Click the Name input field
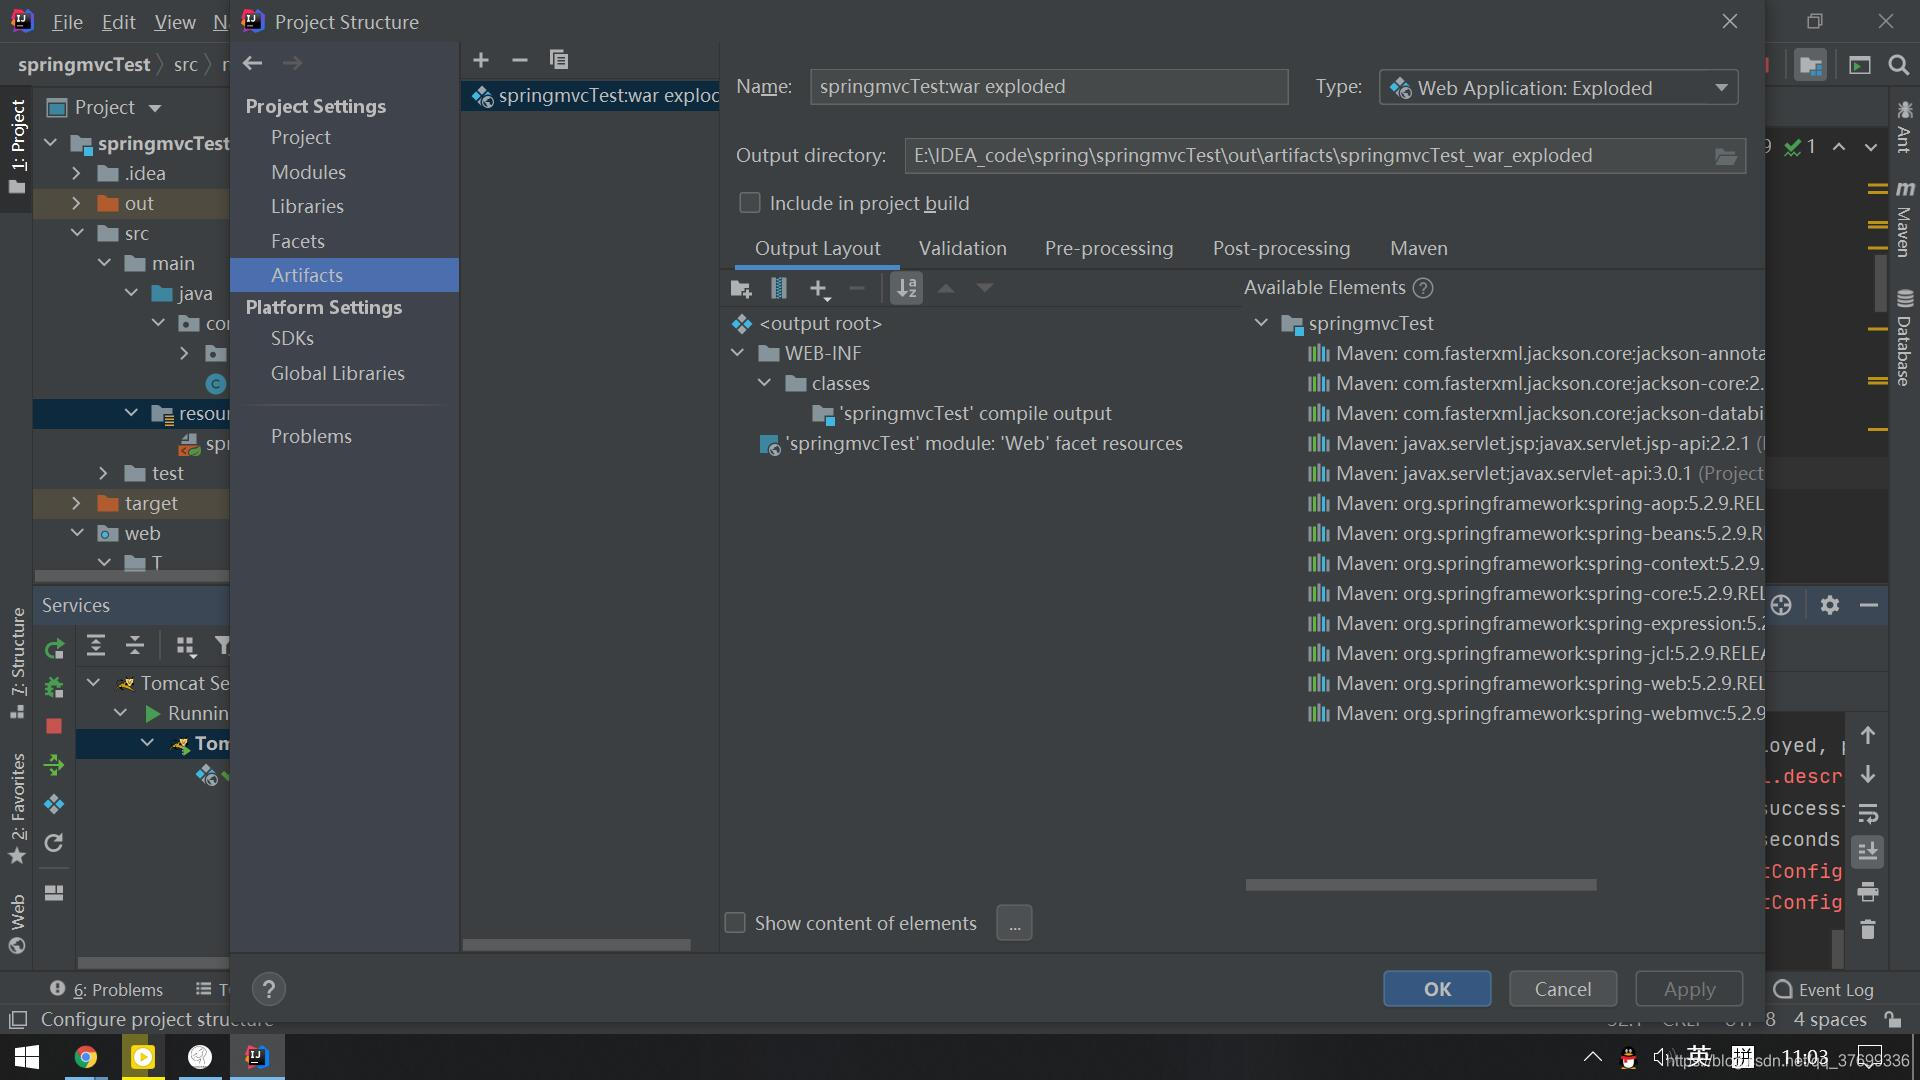 point(1047,86)
